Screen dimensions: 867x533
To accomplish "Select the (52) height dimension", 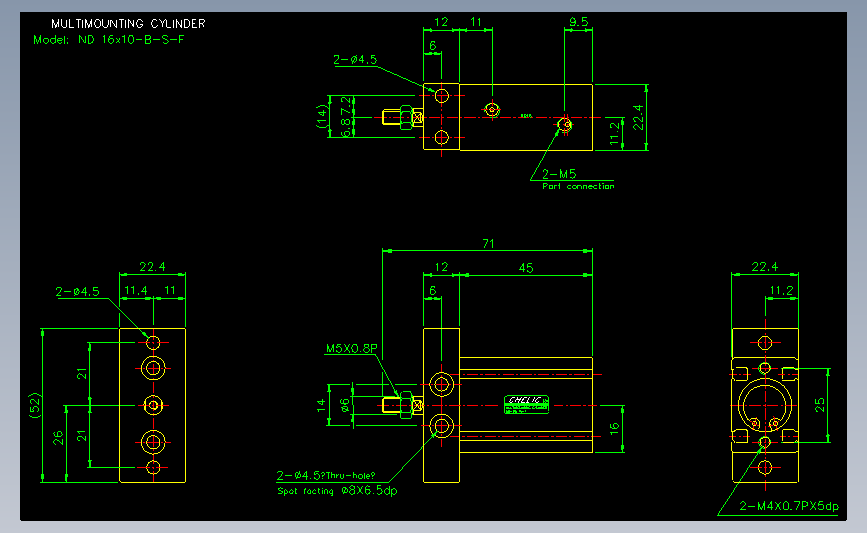I will 34,405.
